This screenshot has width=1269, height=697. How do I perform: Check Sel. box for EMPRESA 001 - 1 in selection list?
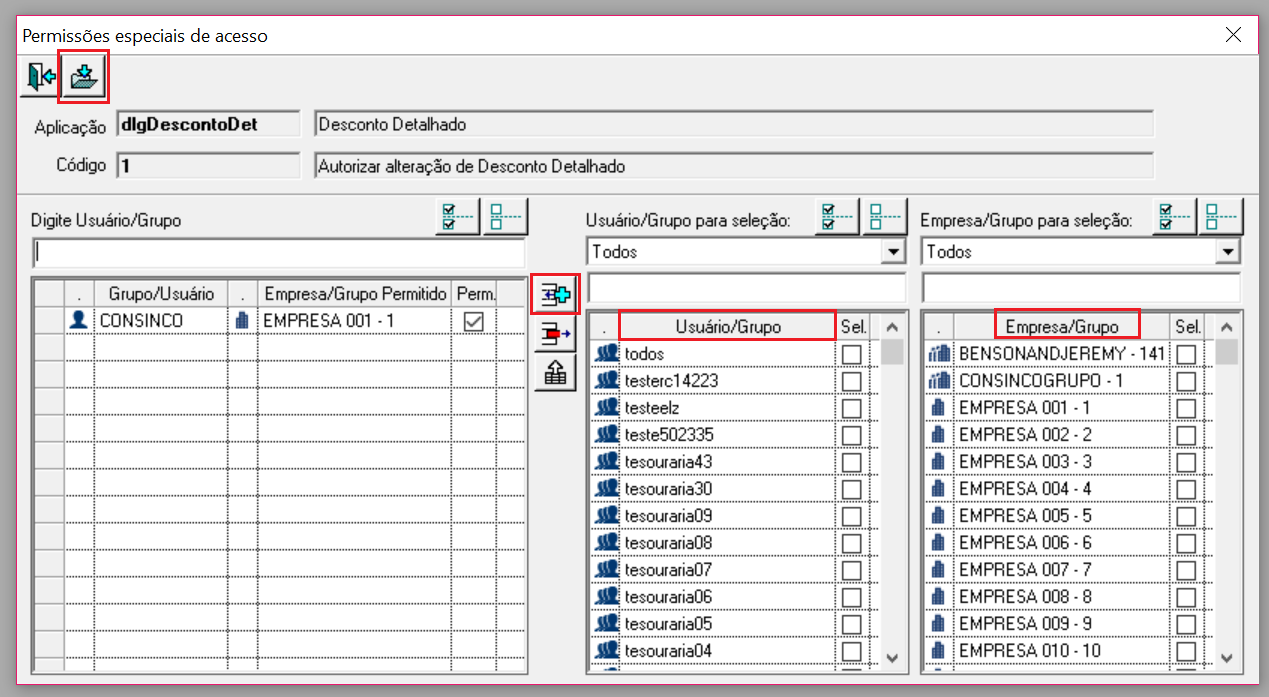(1186, 408)
